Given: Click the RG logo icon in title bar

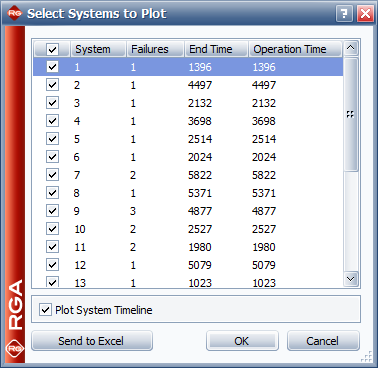Looking at the screenshot, I should pyautogui.click(x=14, y=14).
